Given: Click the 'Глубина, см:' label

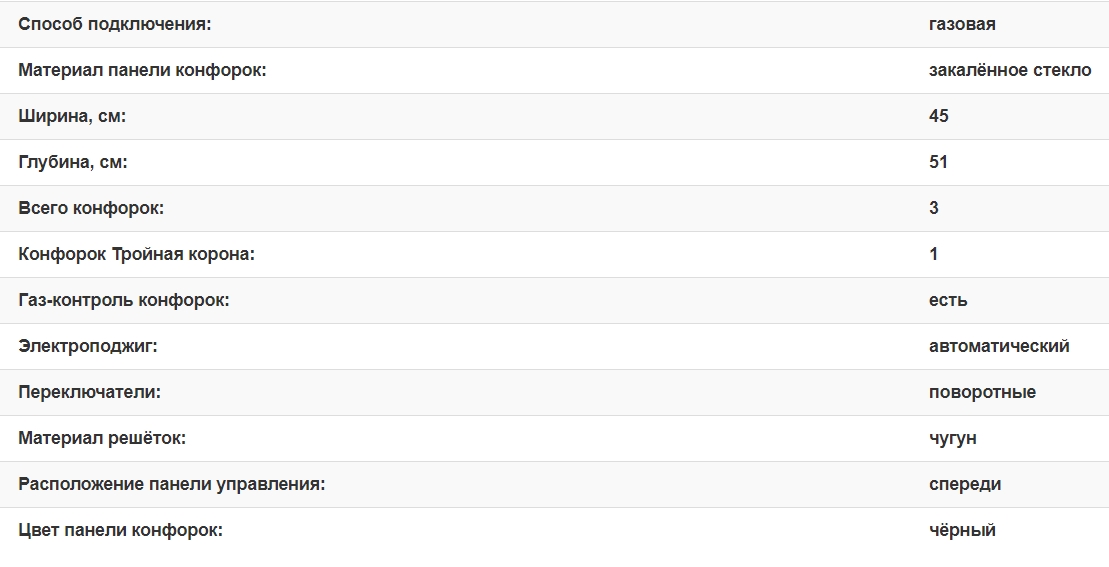Looking at the screenshot, I should click(73, 162).
